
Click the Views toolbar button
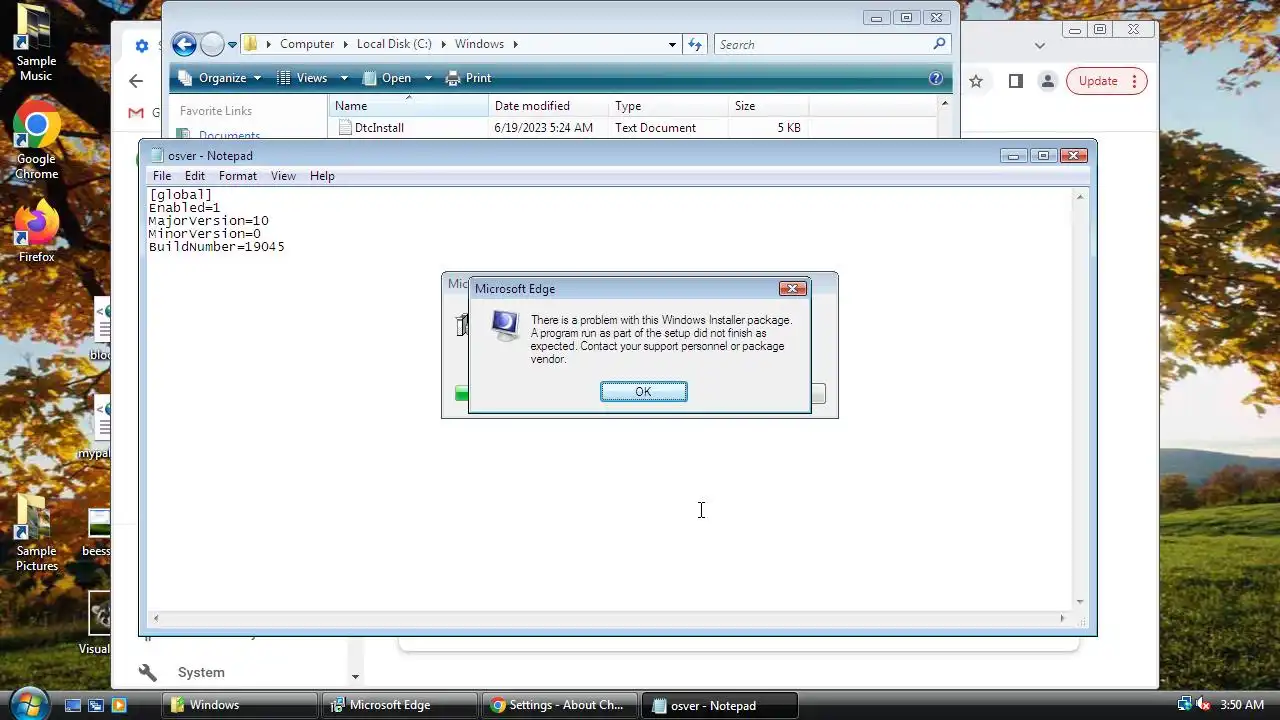[x=302, y=78]
